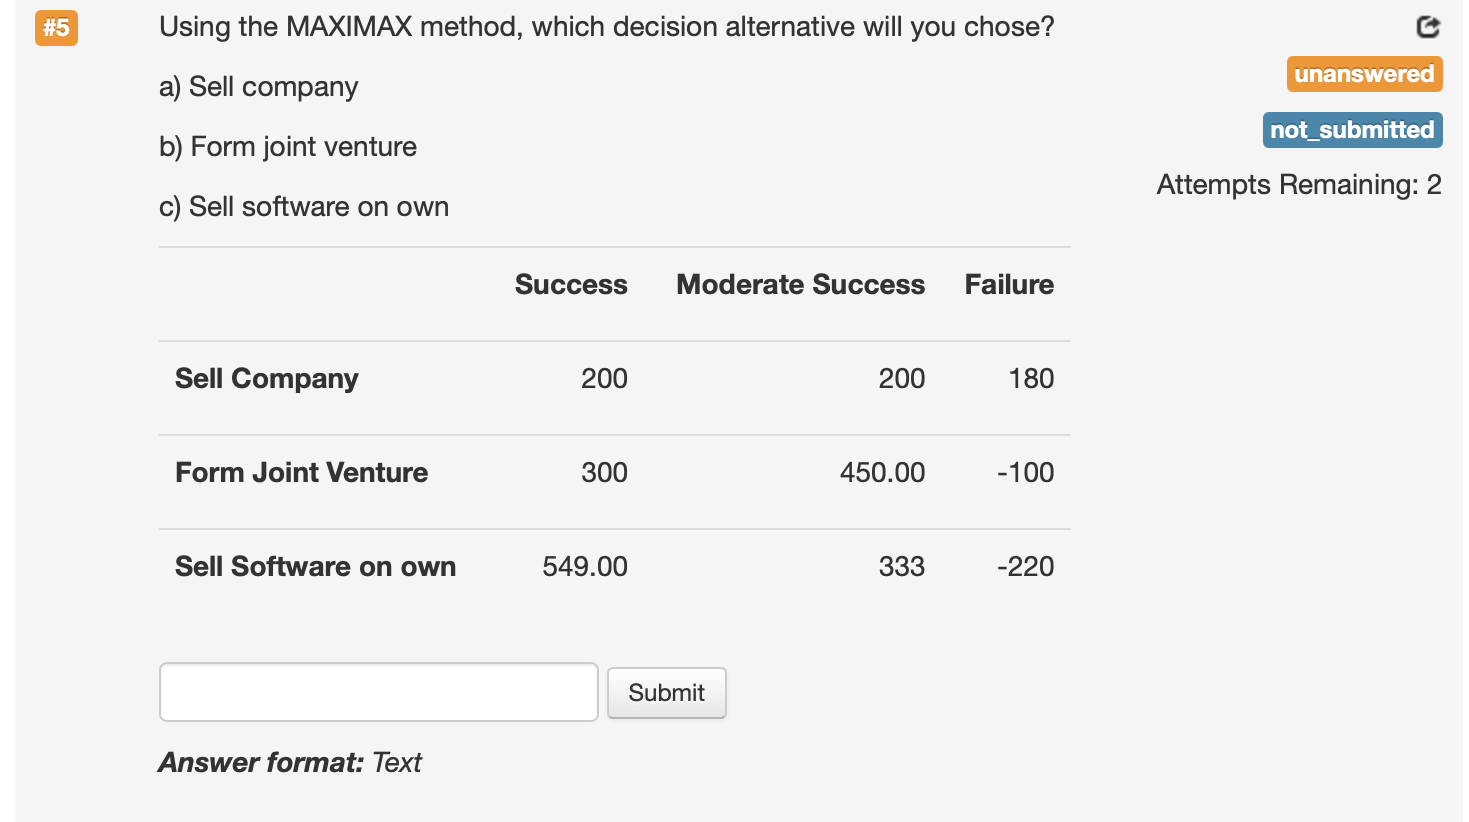Image resolution: width=1469 pixels, height=822 pixels.
Task: Select option b) Form joint venture
Action: (287, 146)
